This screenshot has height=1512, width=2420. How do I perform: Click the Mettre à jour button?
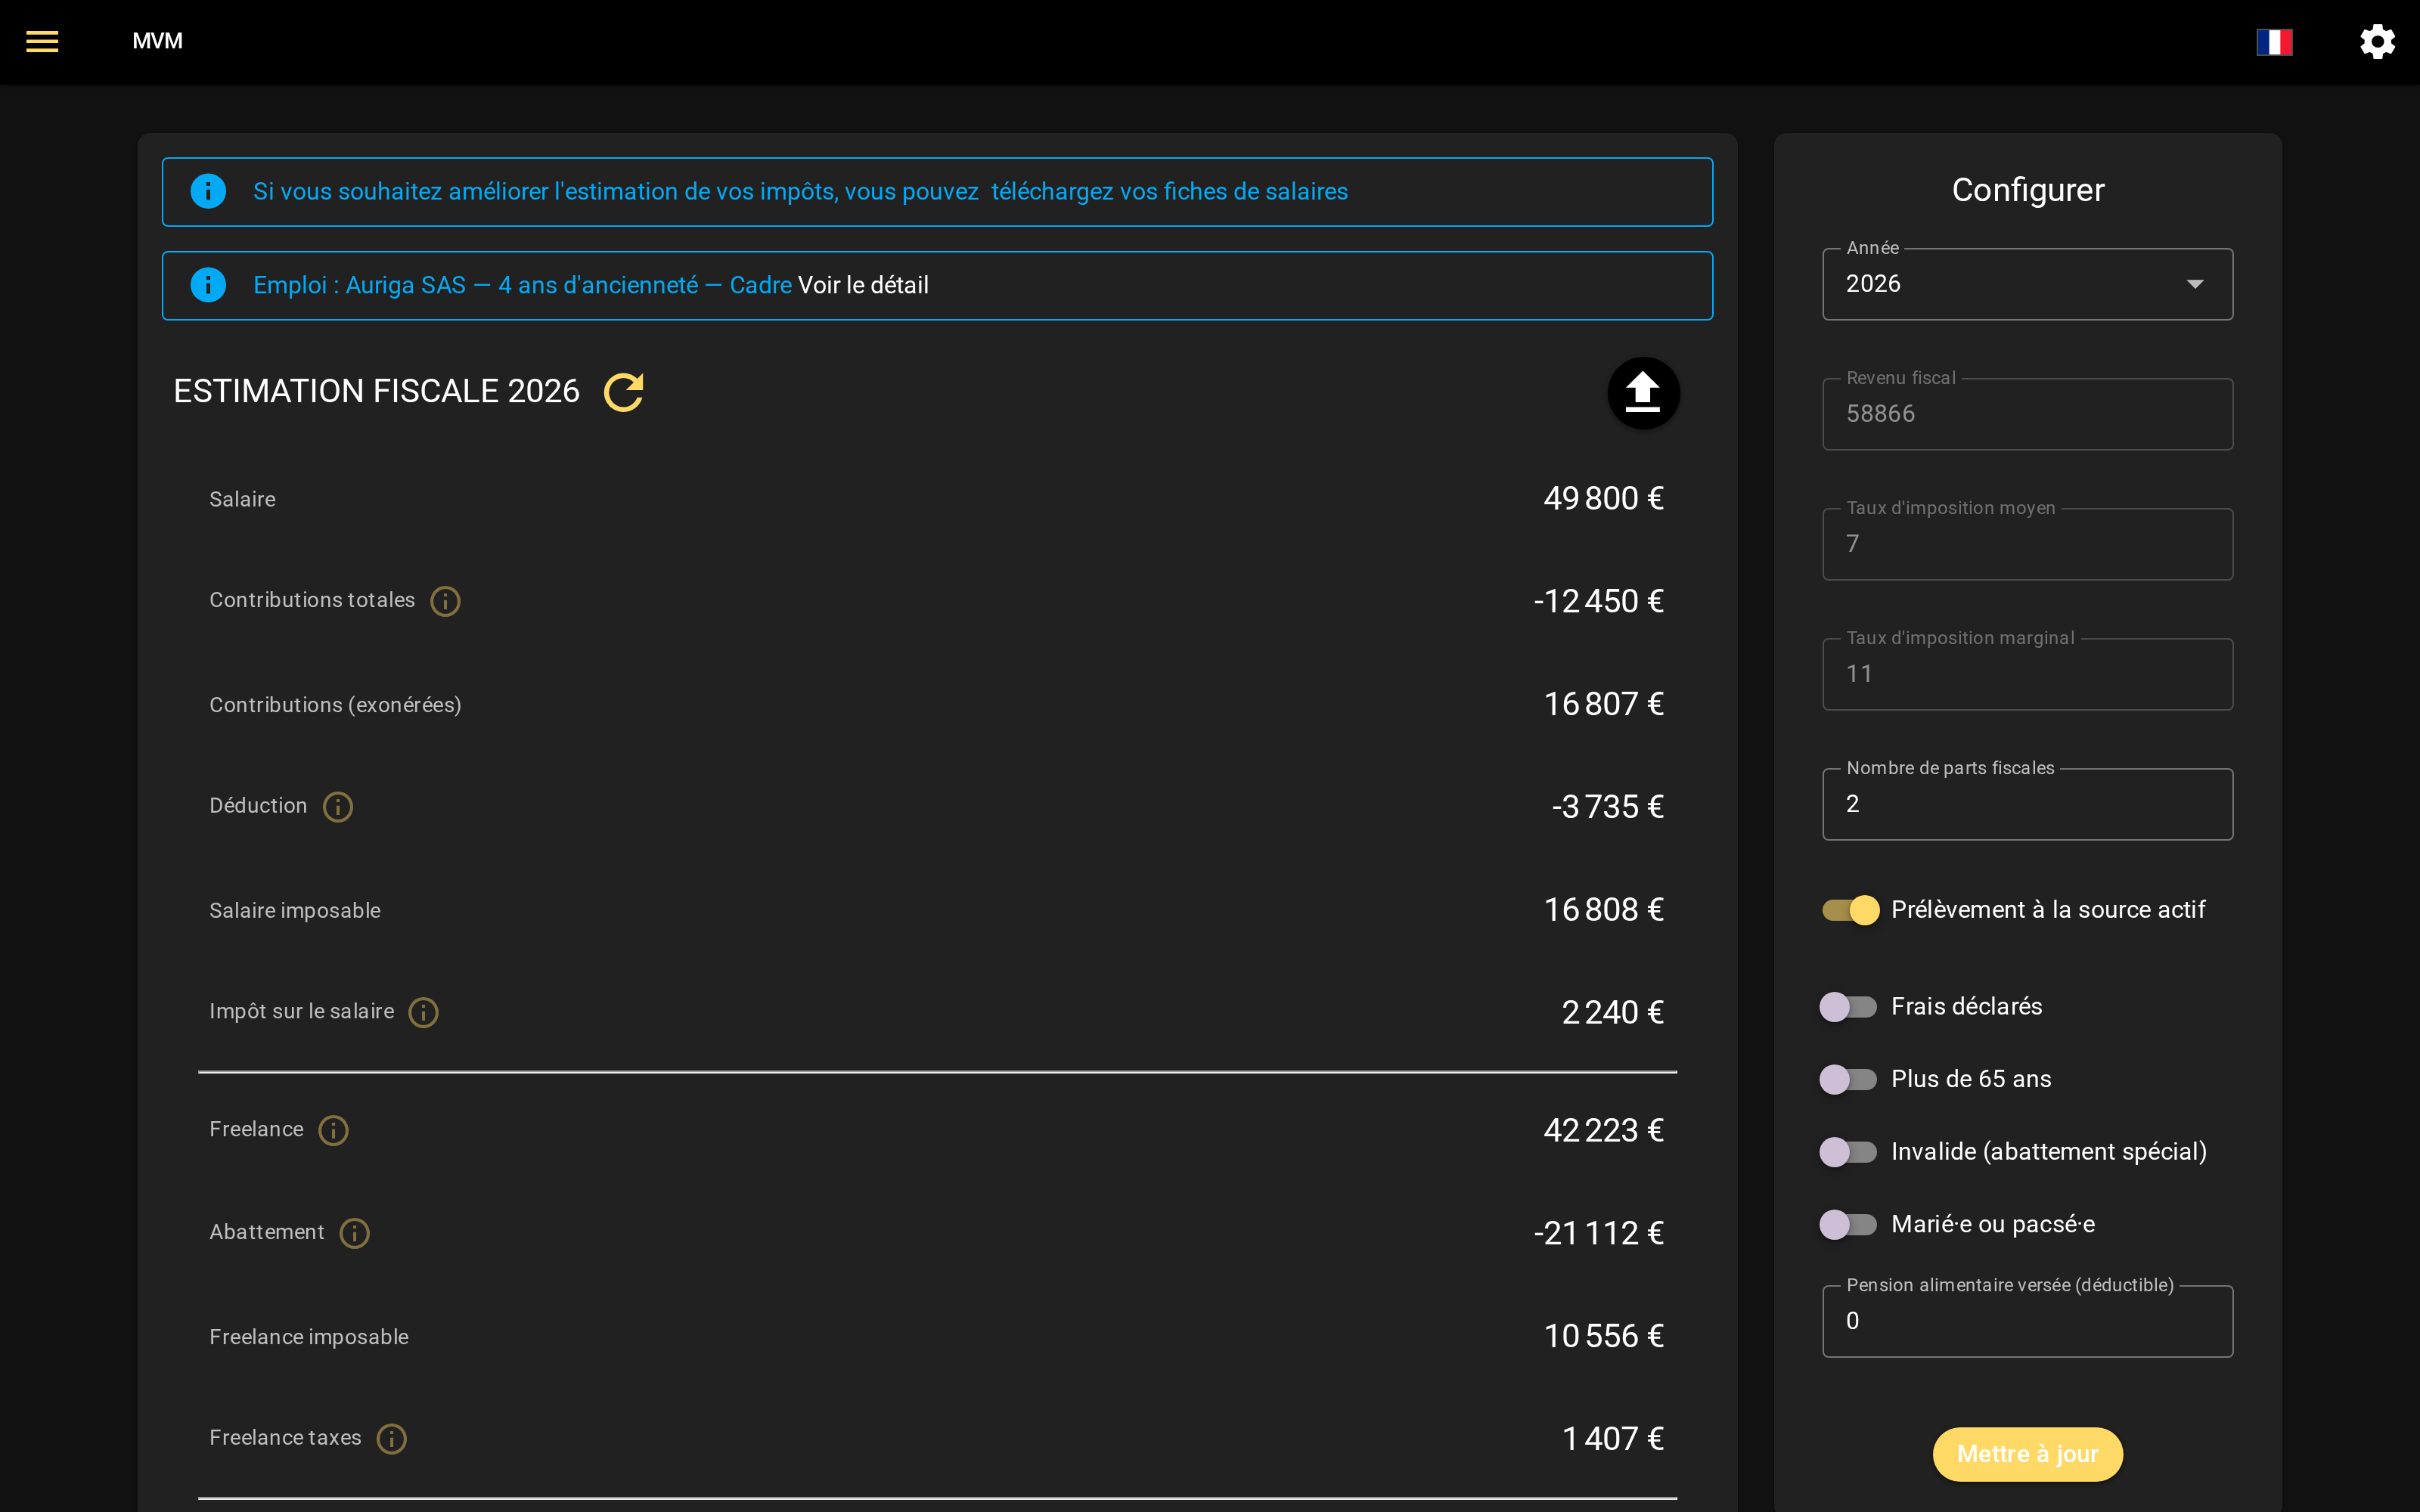coord(2027,1454)
